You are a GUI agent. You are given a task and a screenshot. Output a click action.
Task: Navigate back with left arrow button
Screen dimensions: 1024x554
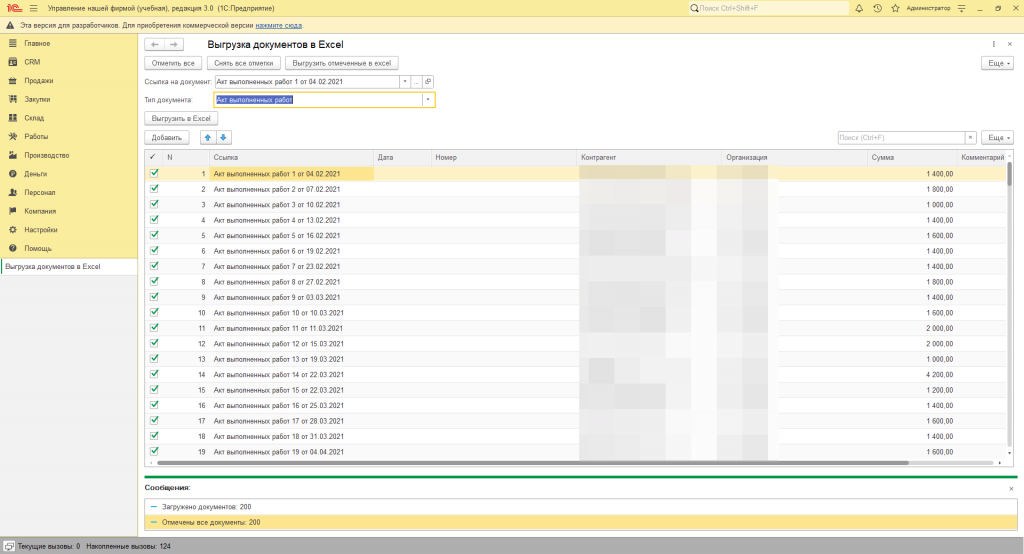(x=155, y=44)
